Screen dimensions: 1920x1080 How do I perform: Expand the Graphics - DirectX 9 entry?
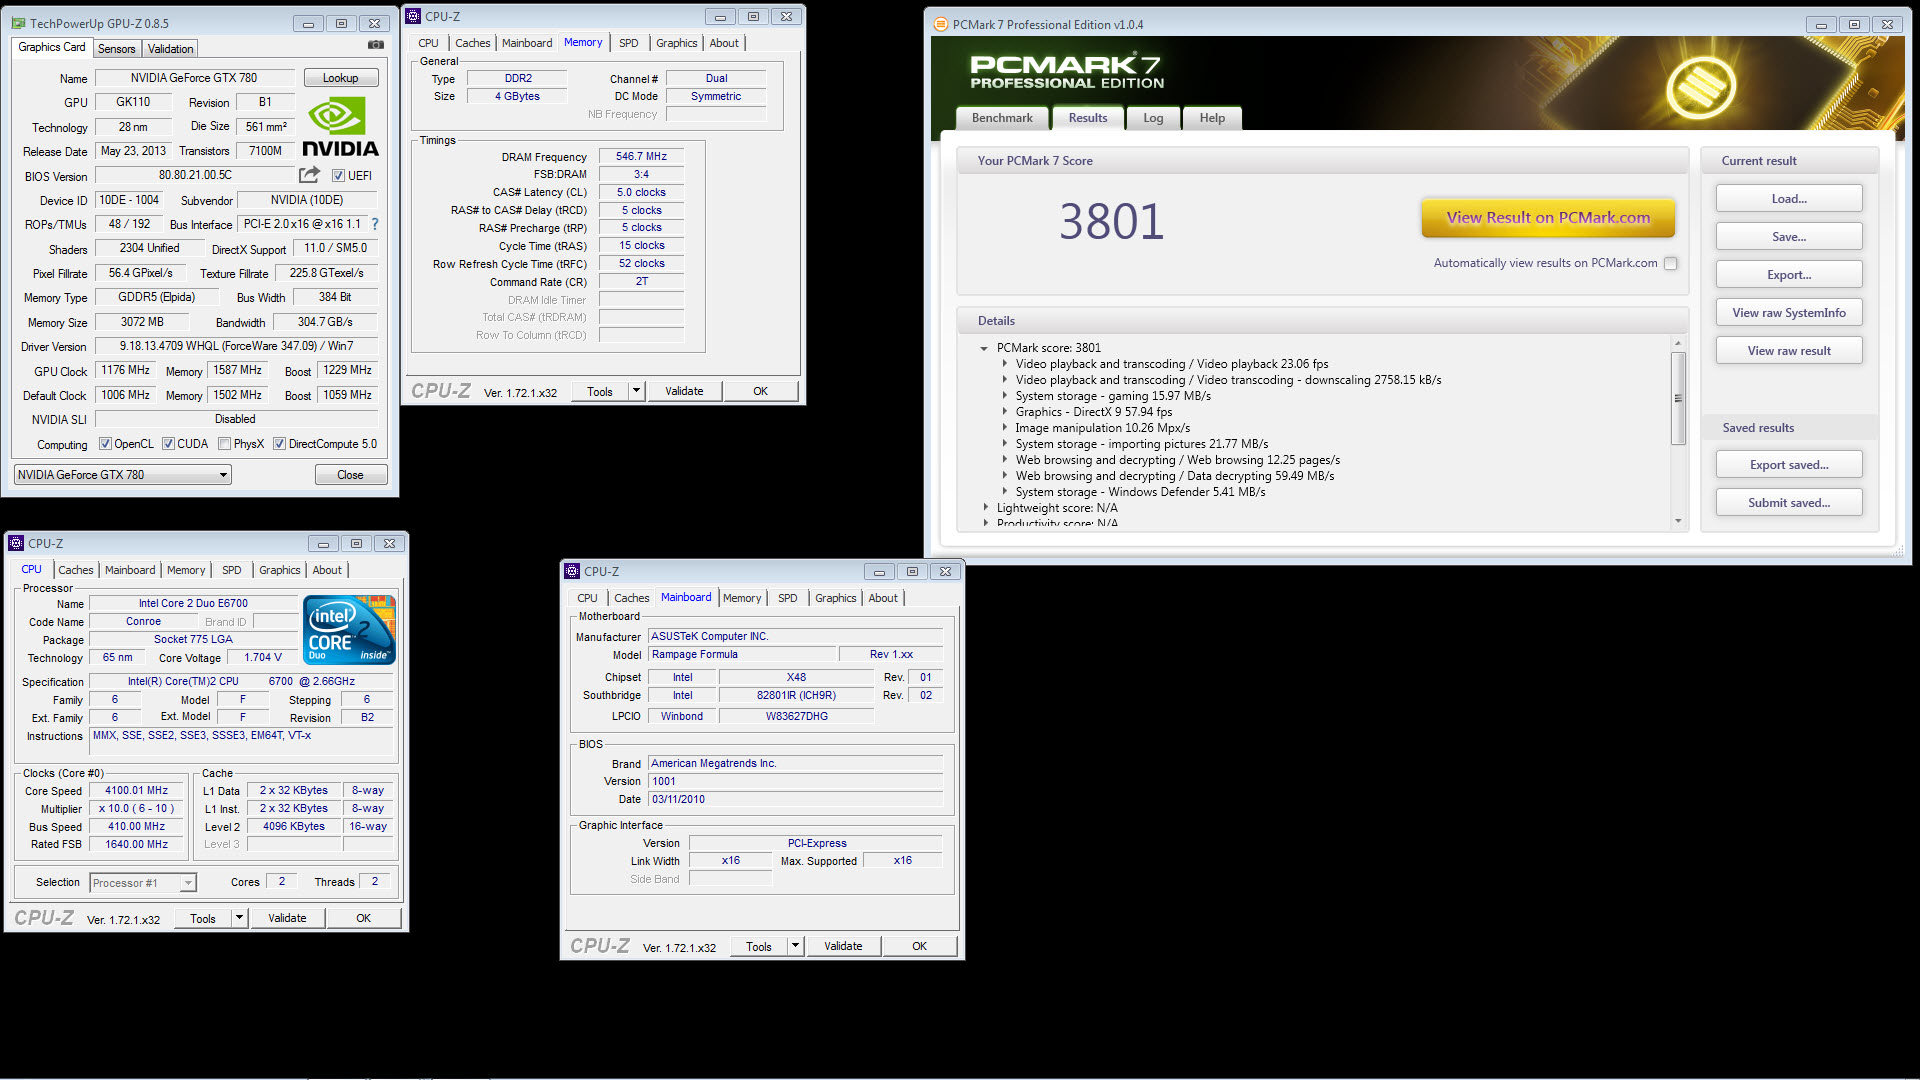(x=1005, y=412)
